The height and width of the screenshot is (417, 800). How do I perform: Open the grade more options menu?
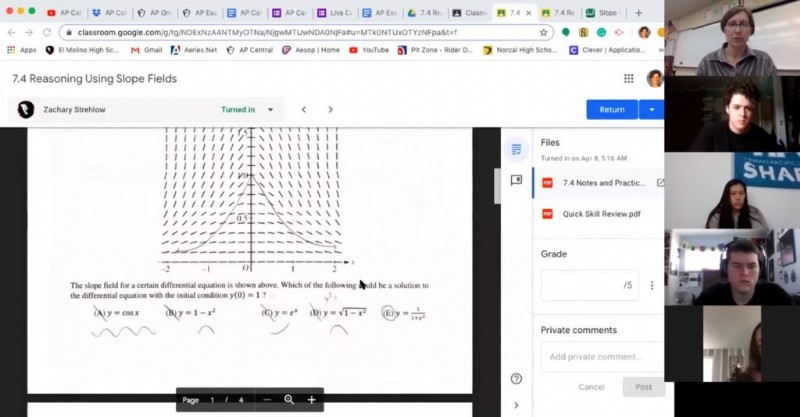click(x=652, y=286)
